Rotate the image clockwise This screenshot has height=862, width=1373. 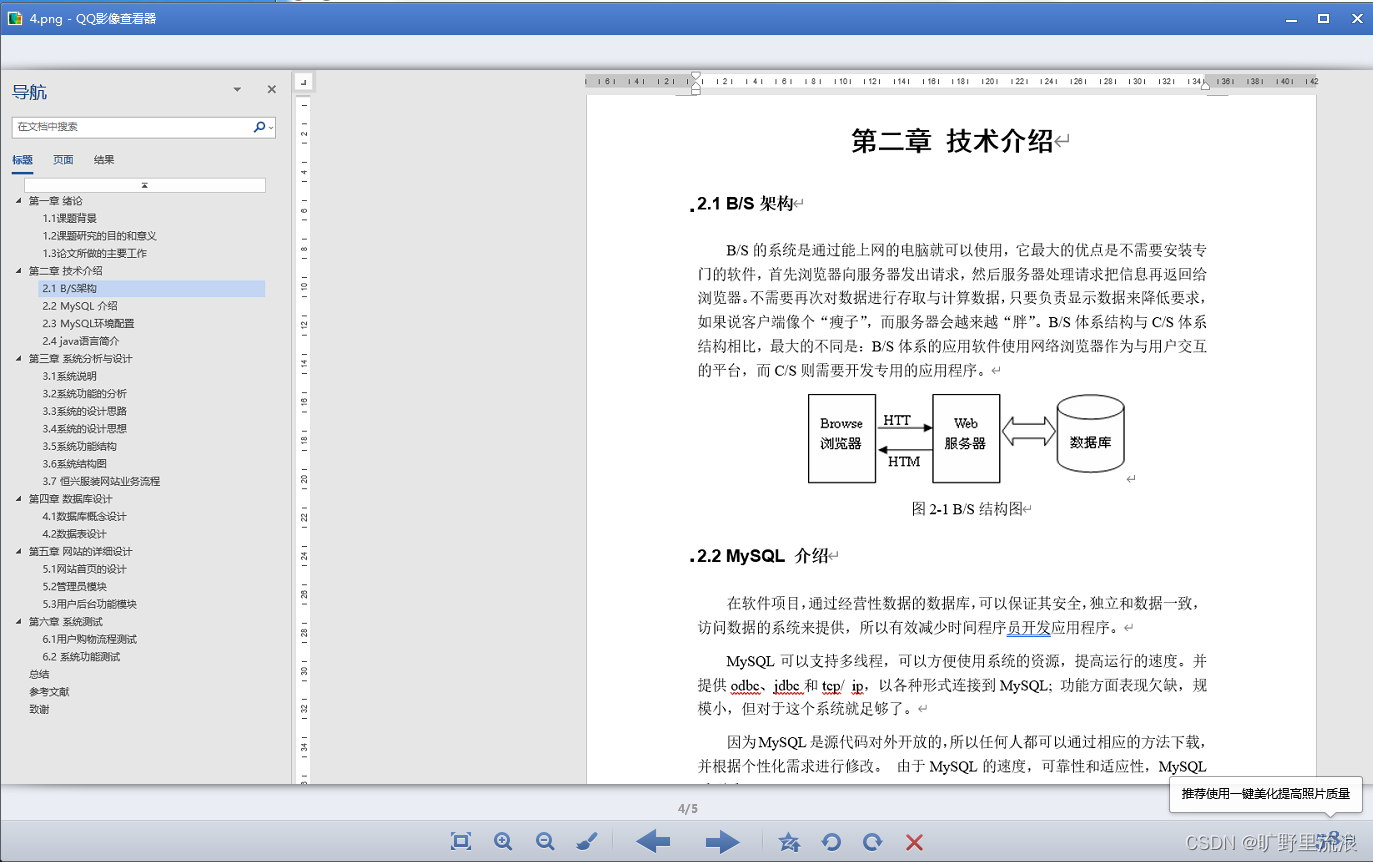coord(871,841)
